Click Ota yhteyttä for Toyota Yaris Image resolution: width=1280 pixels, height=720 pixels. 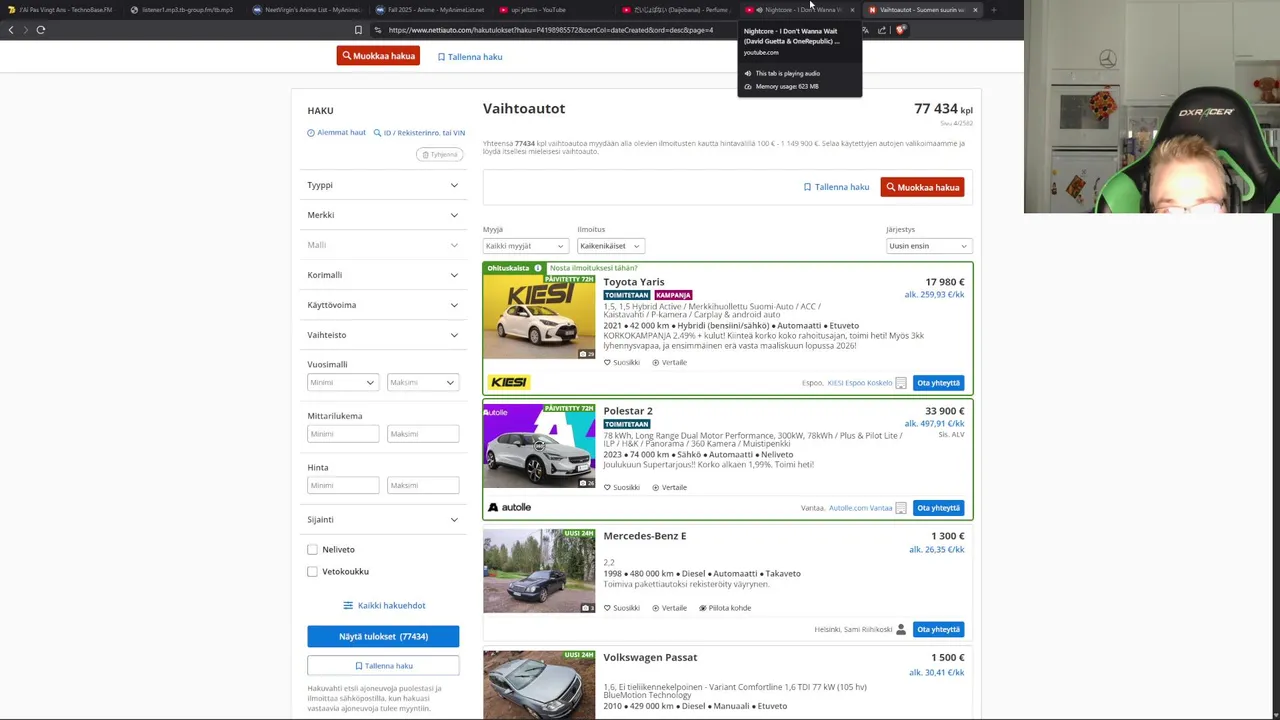tap(938, 383)
